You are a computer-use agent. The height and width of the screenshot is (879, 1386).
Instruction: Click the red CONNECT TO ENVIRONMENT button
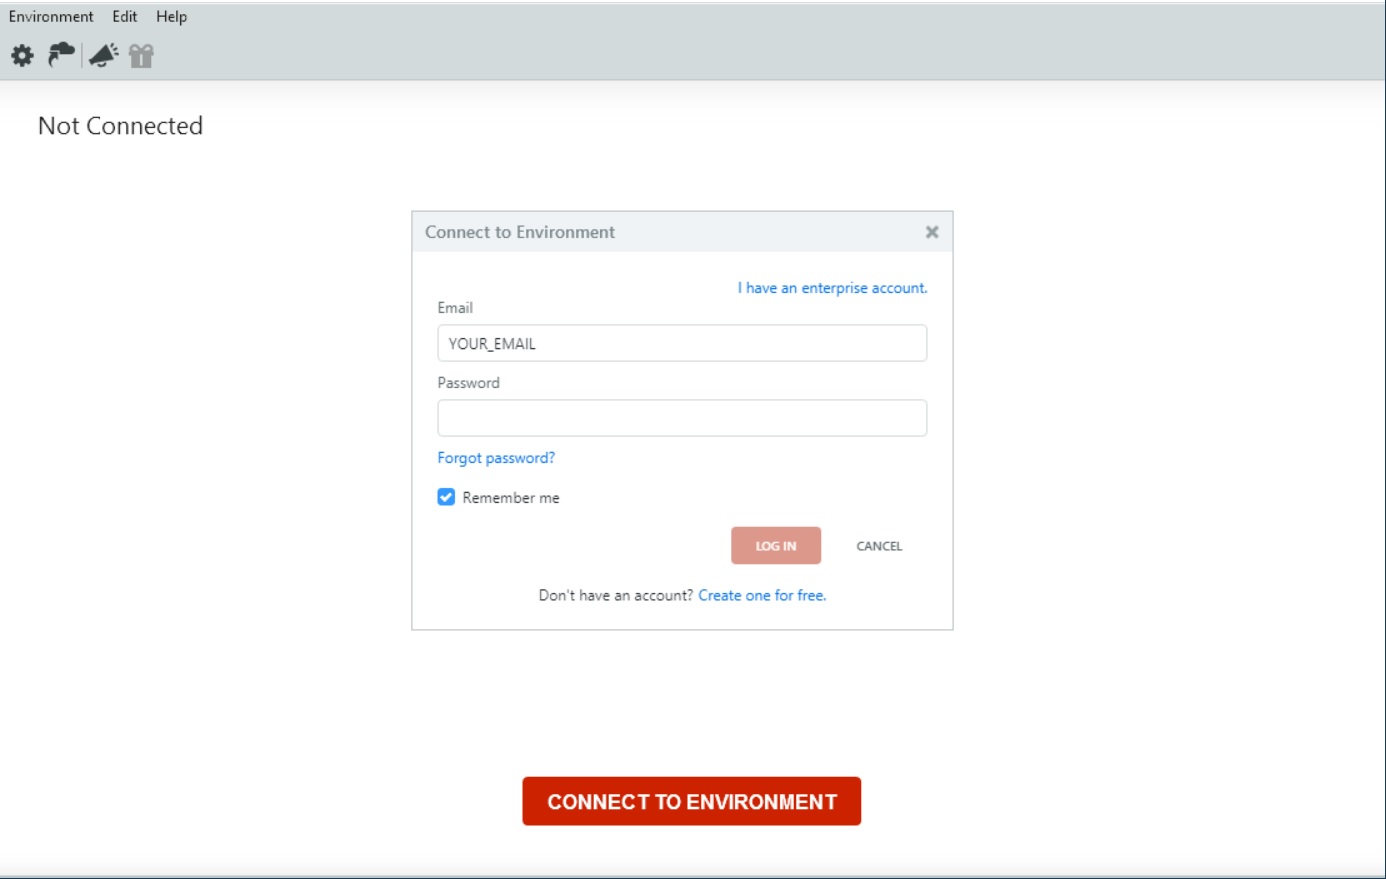691,801
